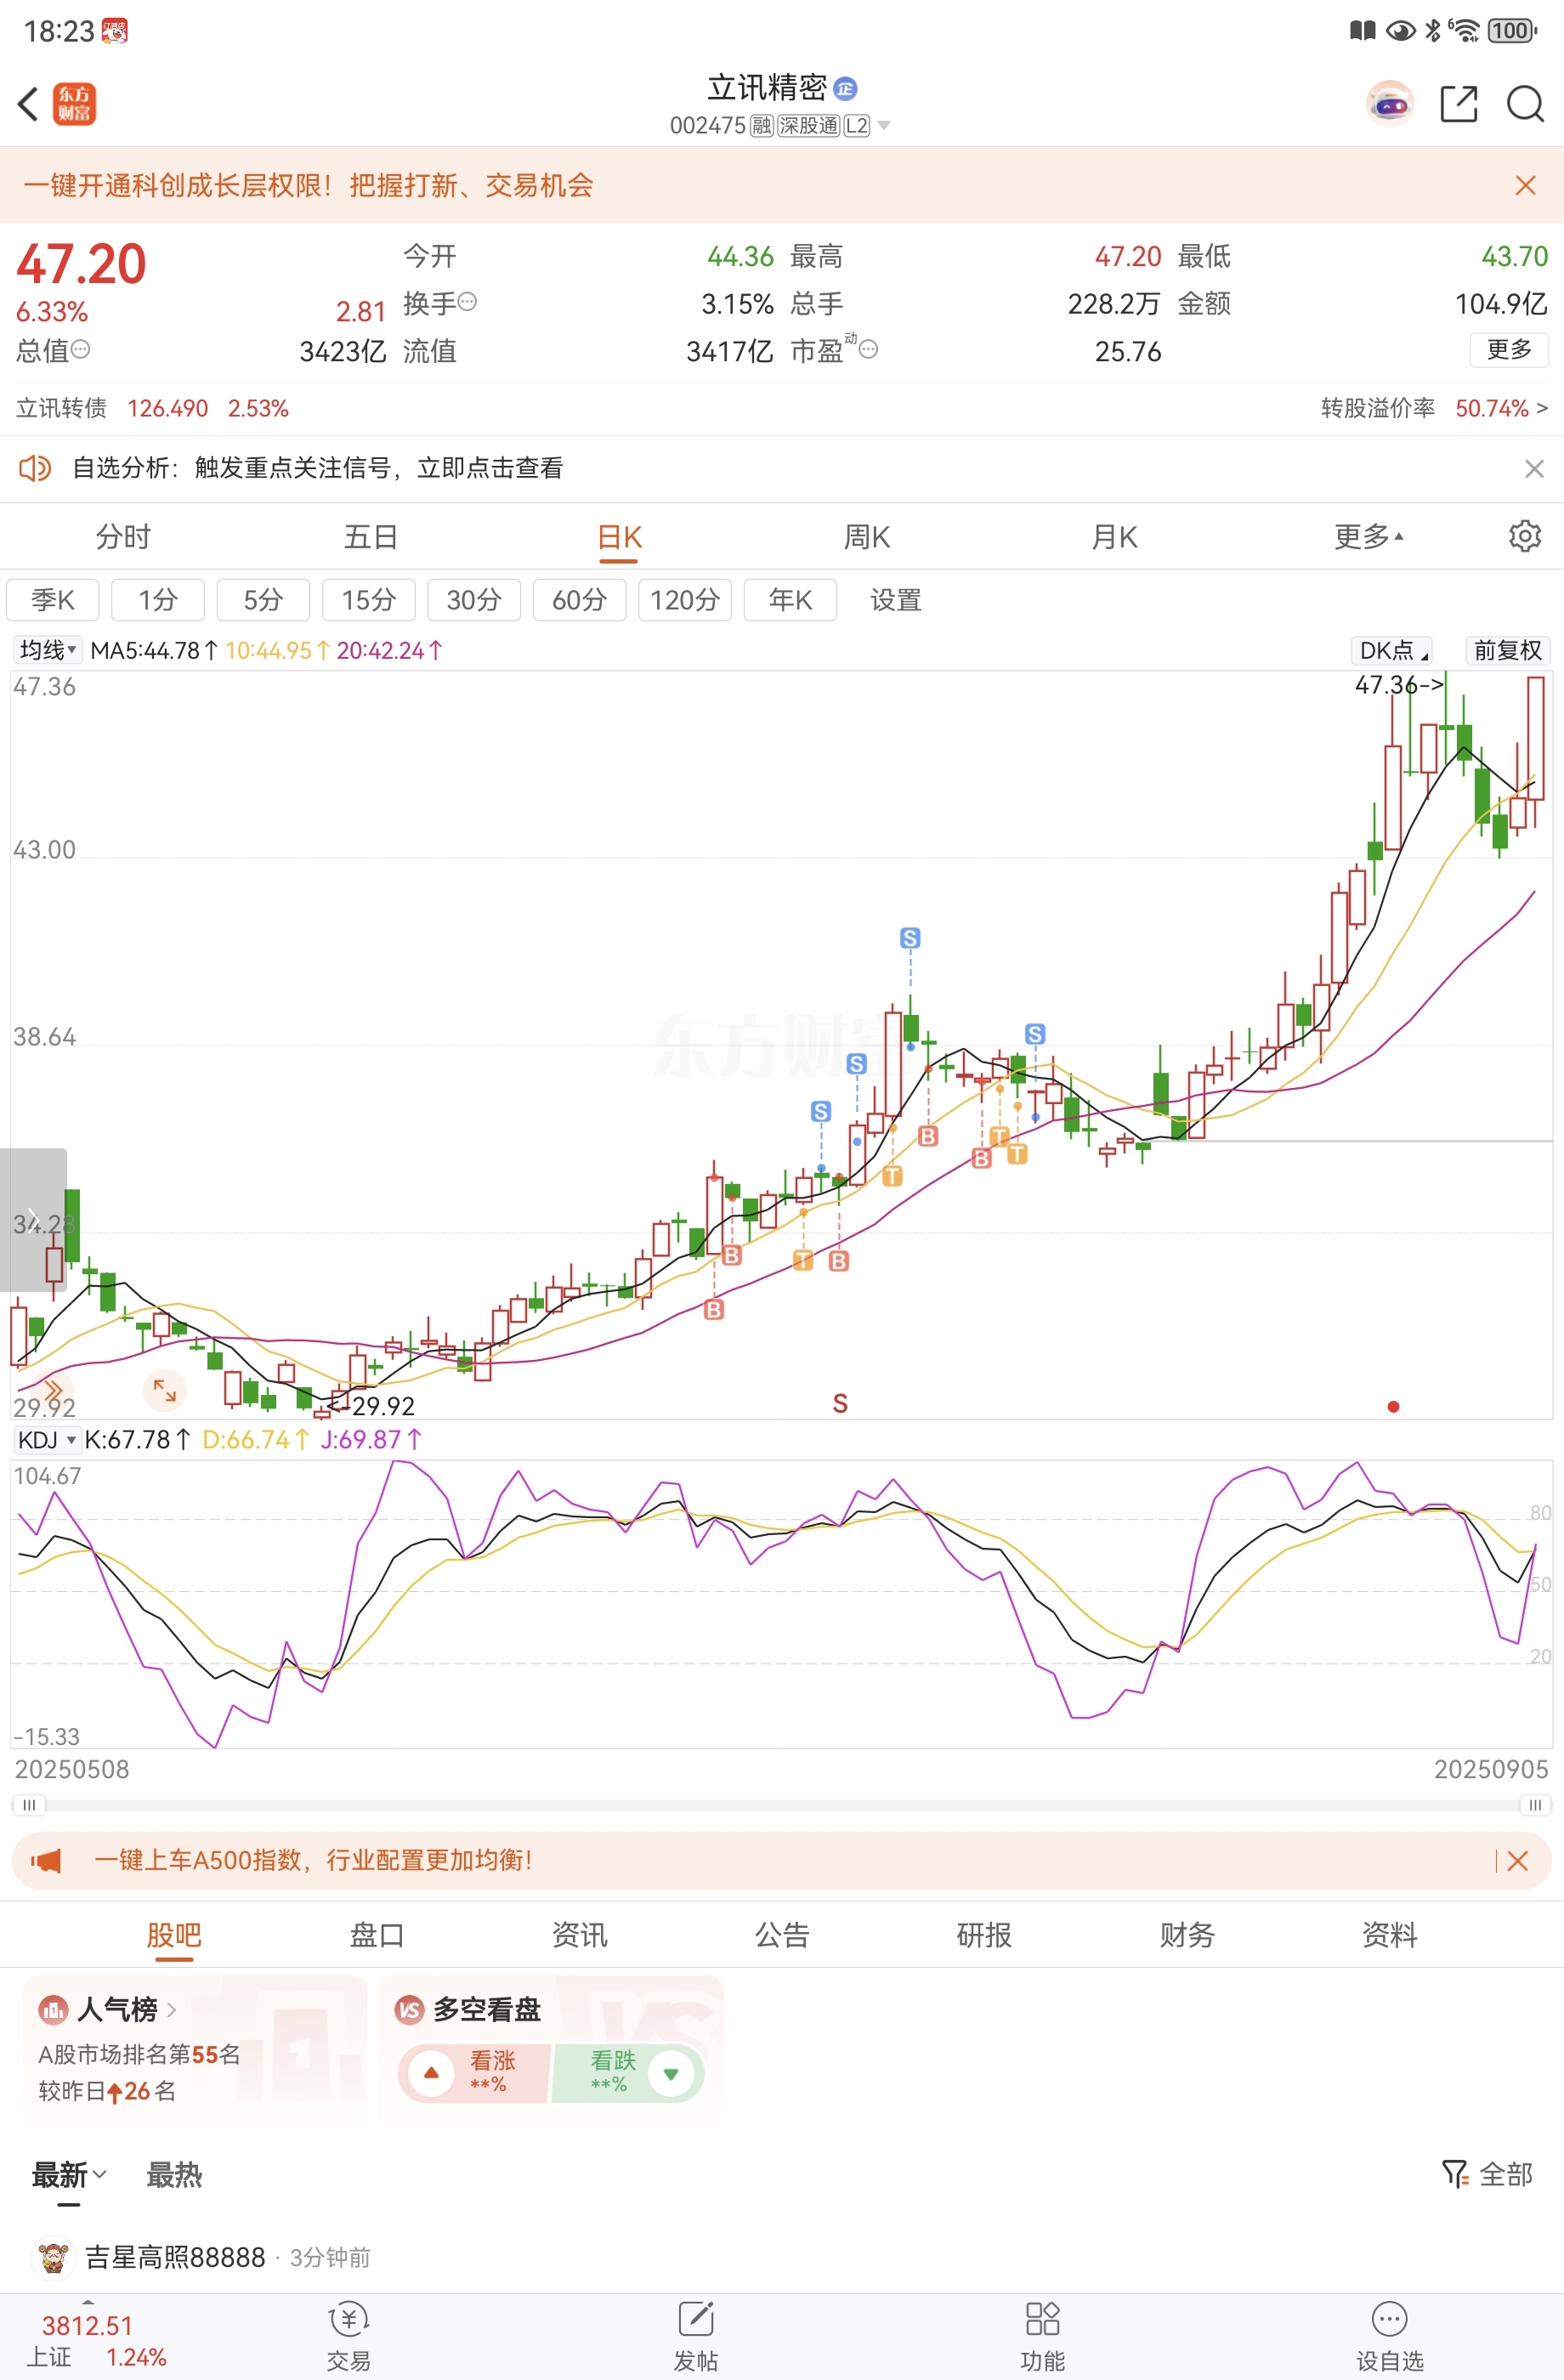Select 15分 period option
Viewport: 1564px width, 2380px height.
[x=369, y=600]
